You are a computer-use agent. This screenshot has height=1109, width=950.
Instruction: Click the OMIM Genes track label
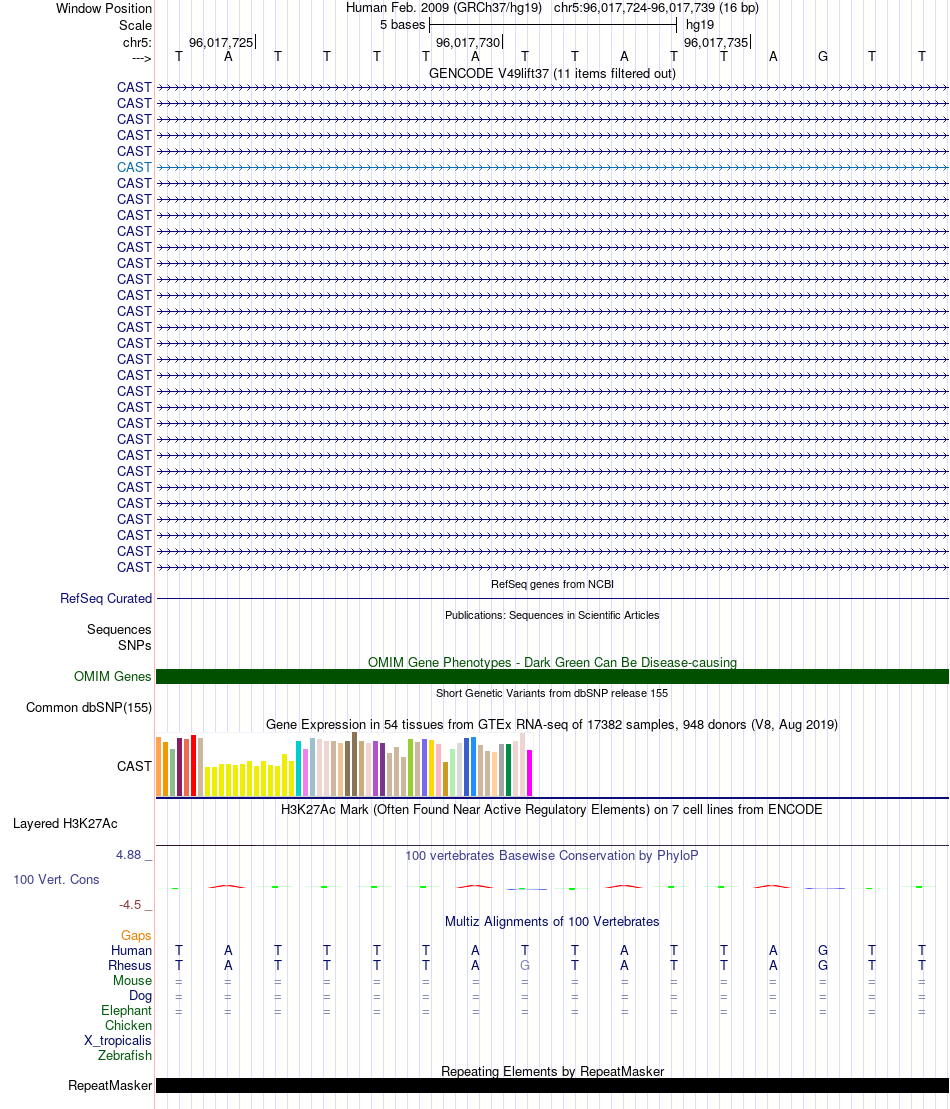pos(112,677)
